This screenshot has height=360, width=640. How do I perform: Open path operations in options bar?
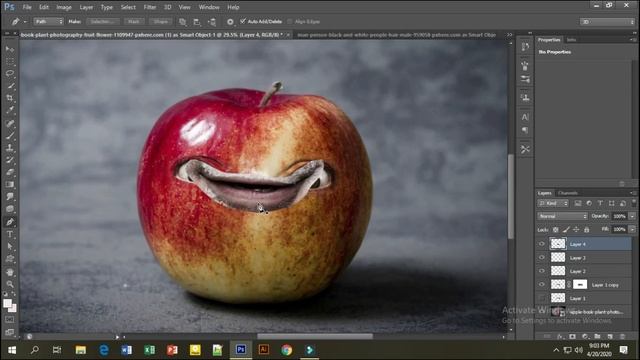(x=183, y=22)
